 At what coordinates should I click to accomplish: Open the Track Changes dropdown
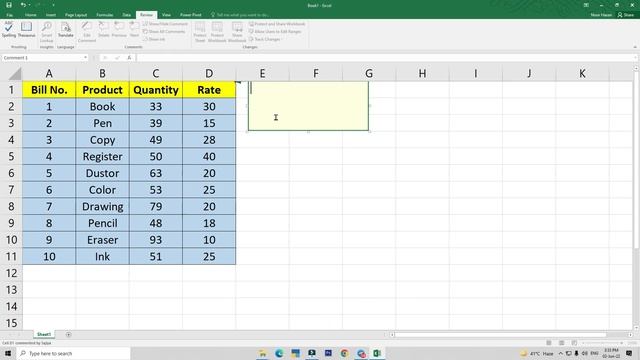pos(265,39)
